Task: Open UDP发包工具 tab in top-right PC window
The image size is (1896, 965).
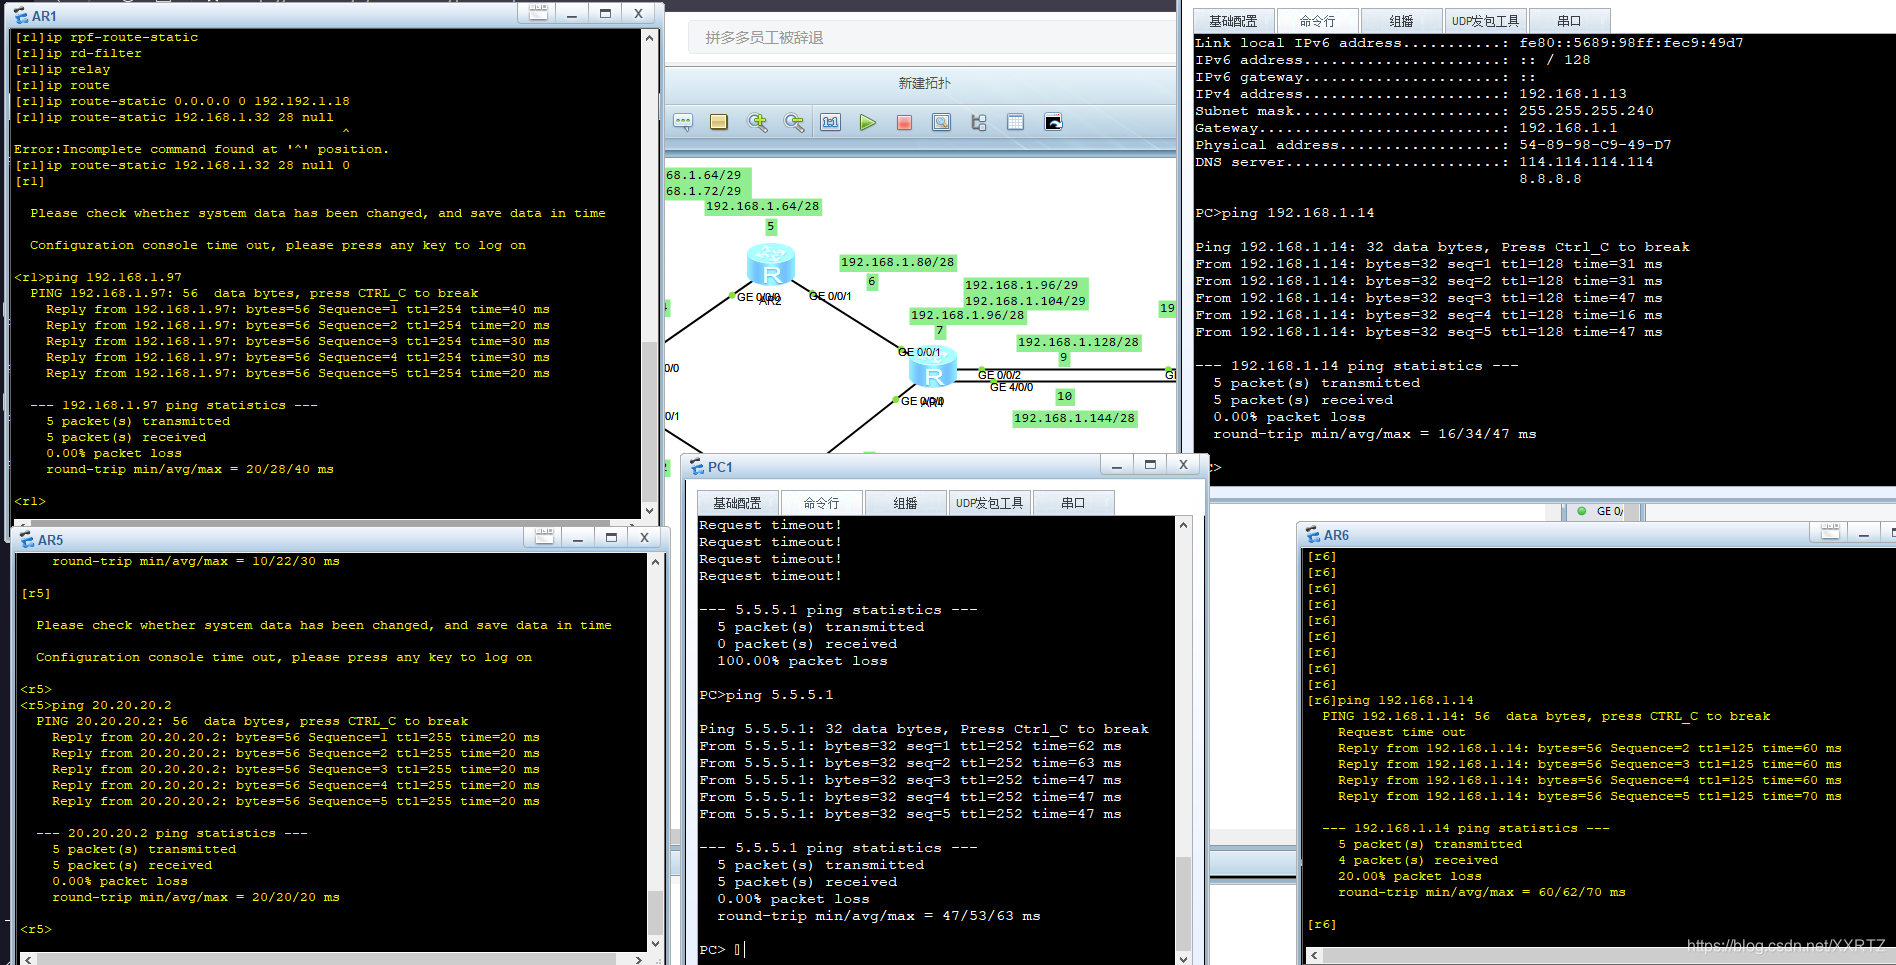Action: point(1485,21)
